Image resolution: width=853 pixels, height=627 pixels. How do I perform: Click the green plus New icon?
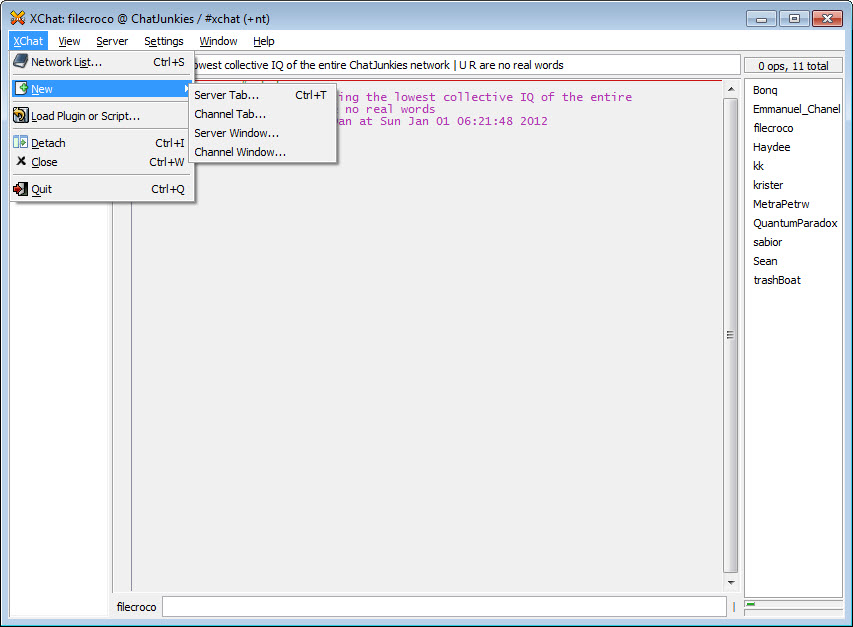coord(21,88)
